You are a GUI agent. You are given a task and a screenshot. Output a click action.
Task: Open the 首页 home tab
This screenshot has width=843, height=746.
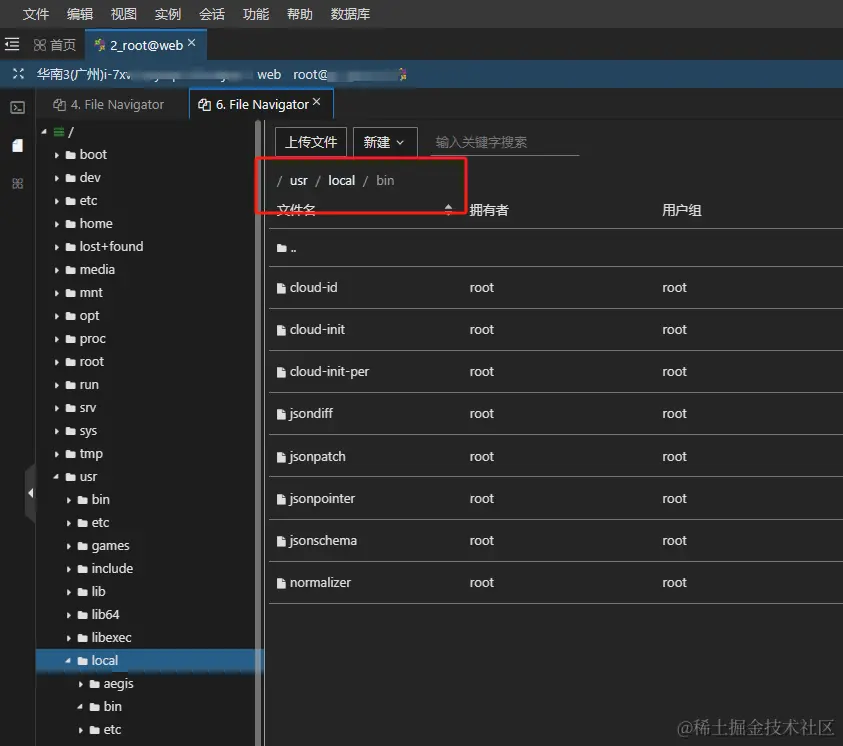pos(55,45)
